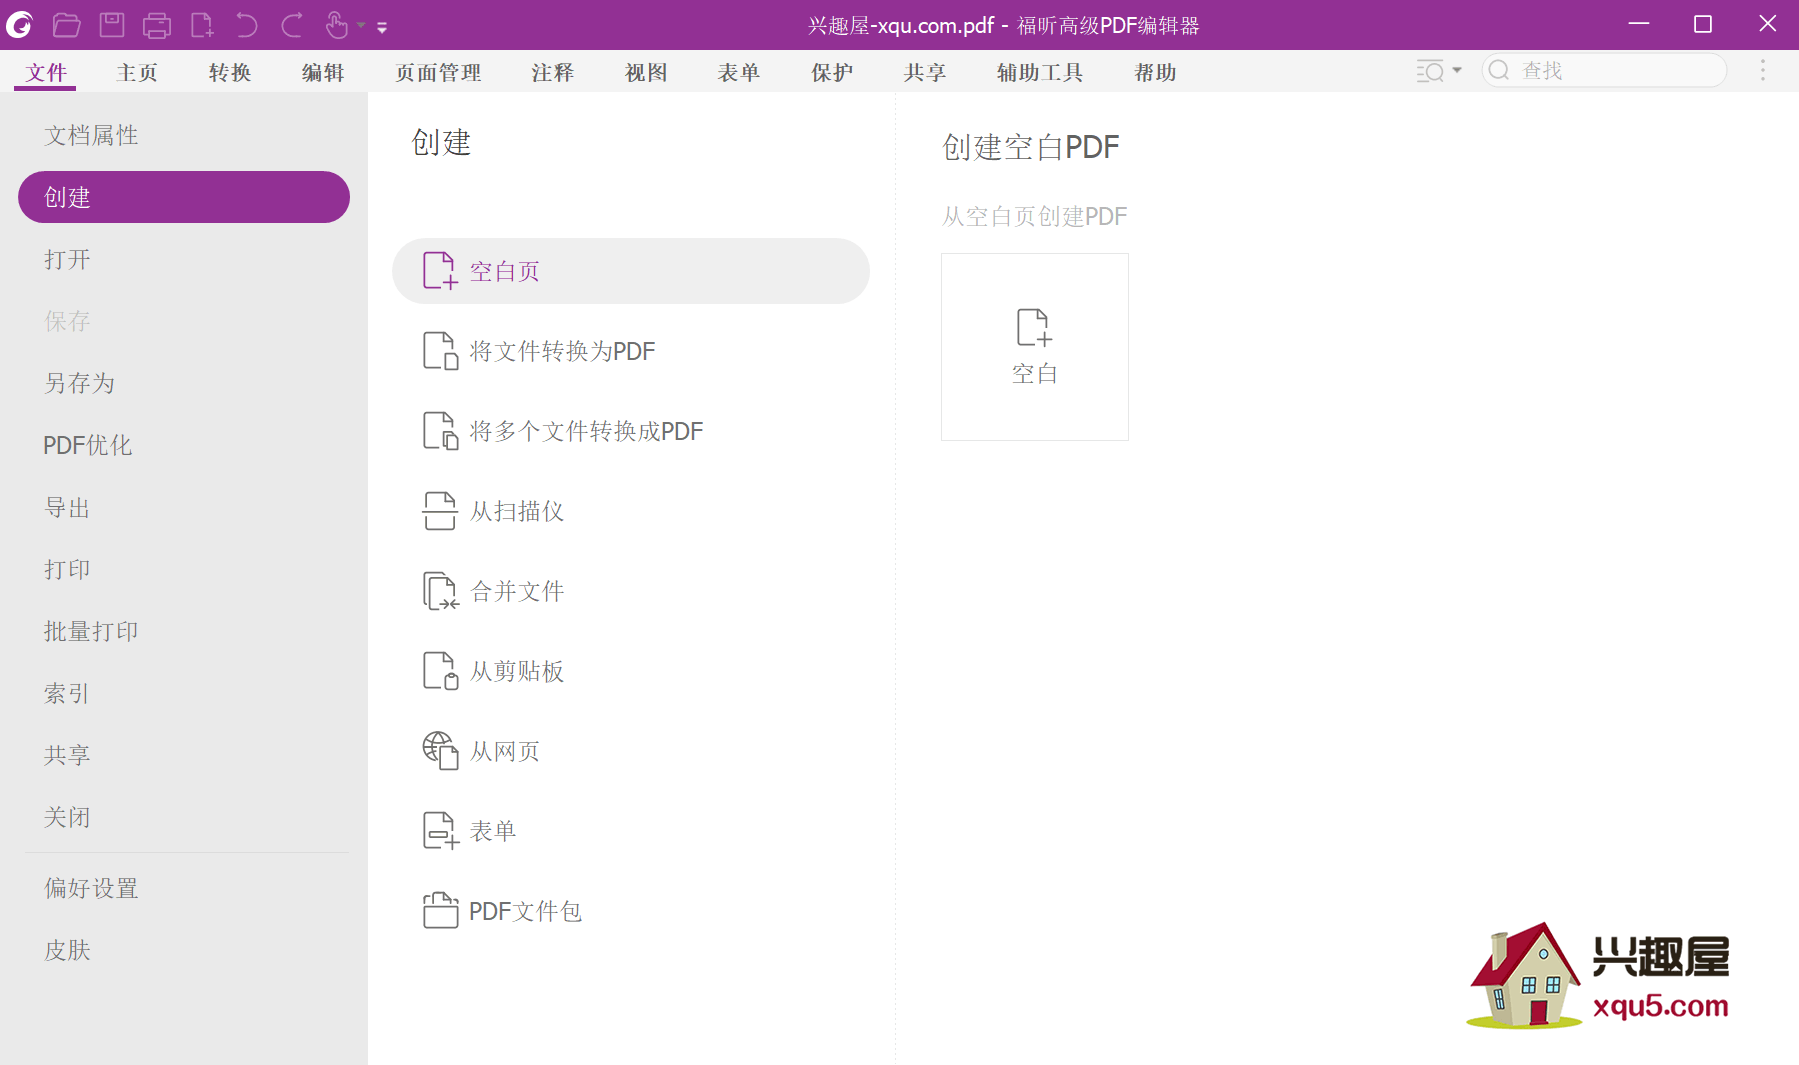Screen dimensions: 1799x1065
Task: Open the Customize Quick Access Toolbar dropdown
Action: coord(382,28)
